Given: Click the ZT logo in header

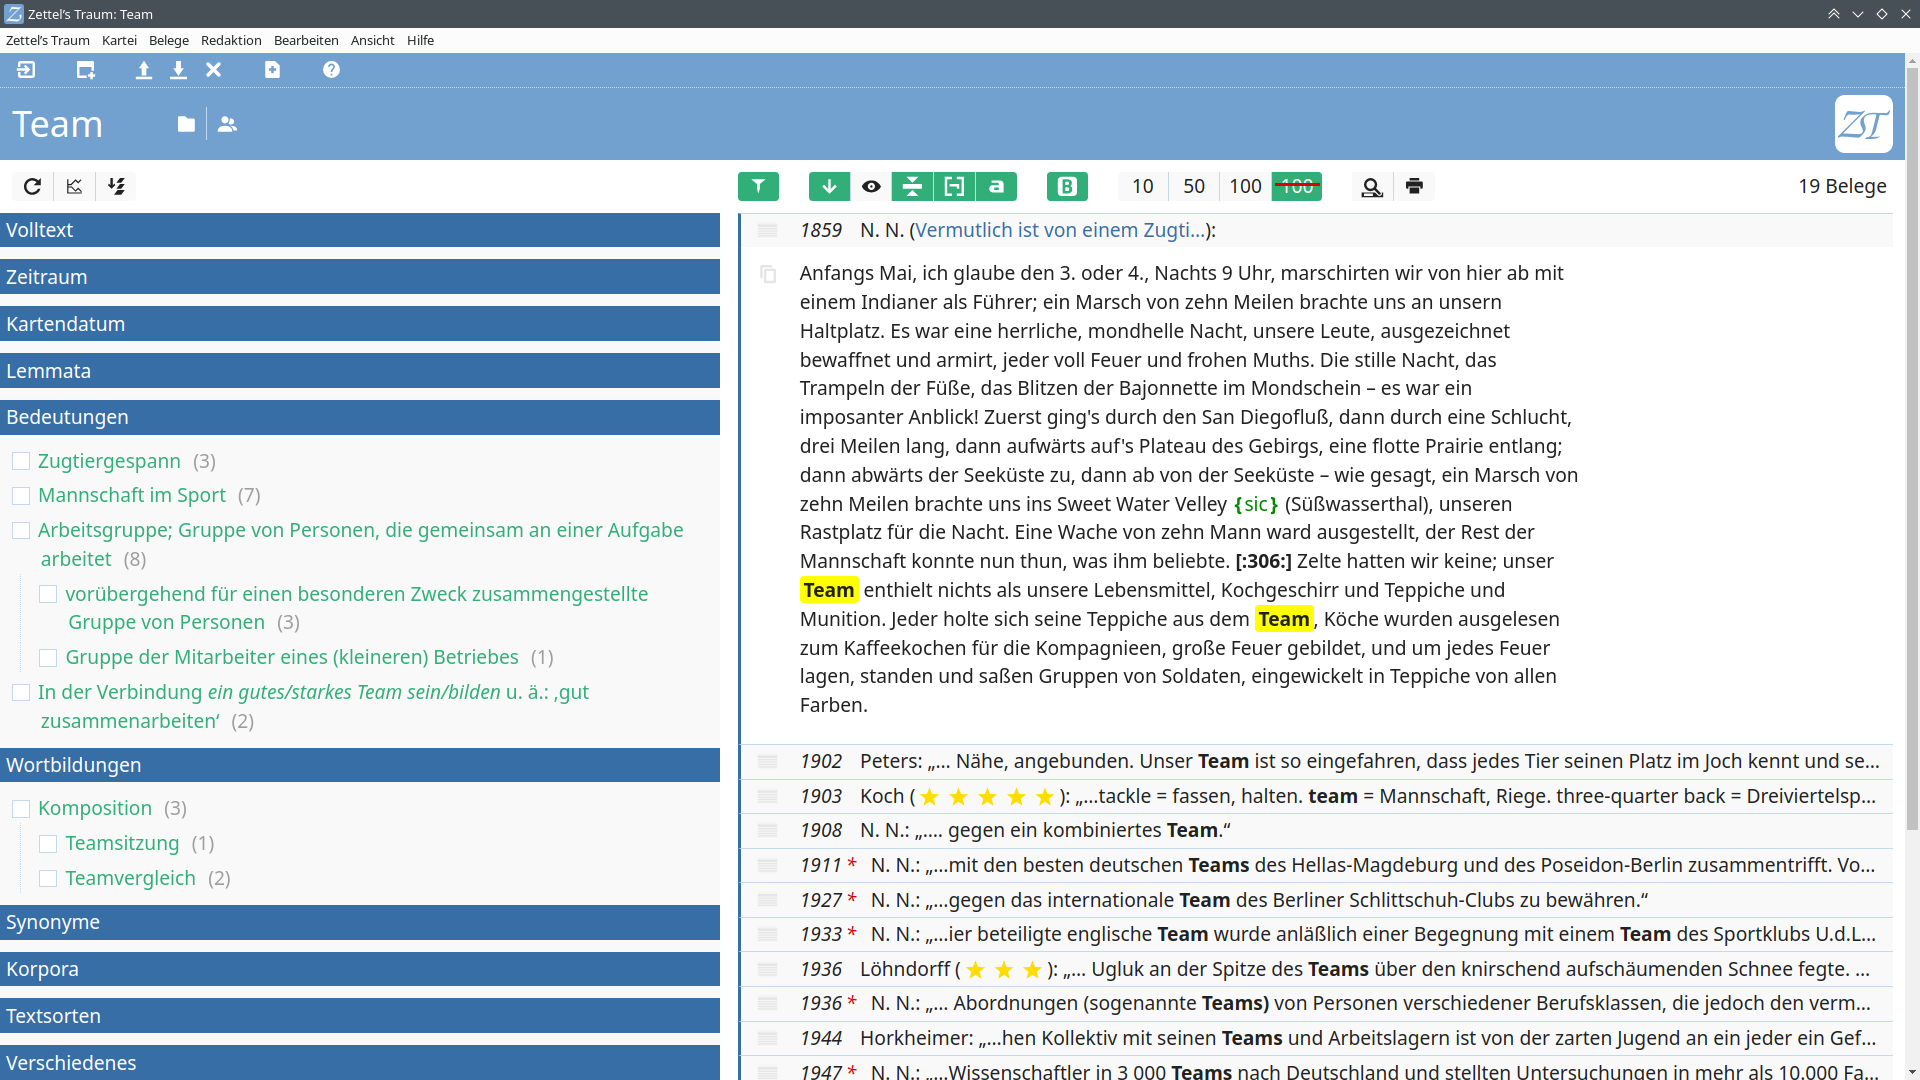Looking at the screenshot, I should (1863, 124).
